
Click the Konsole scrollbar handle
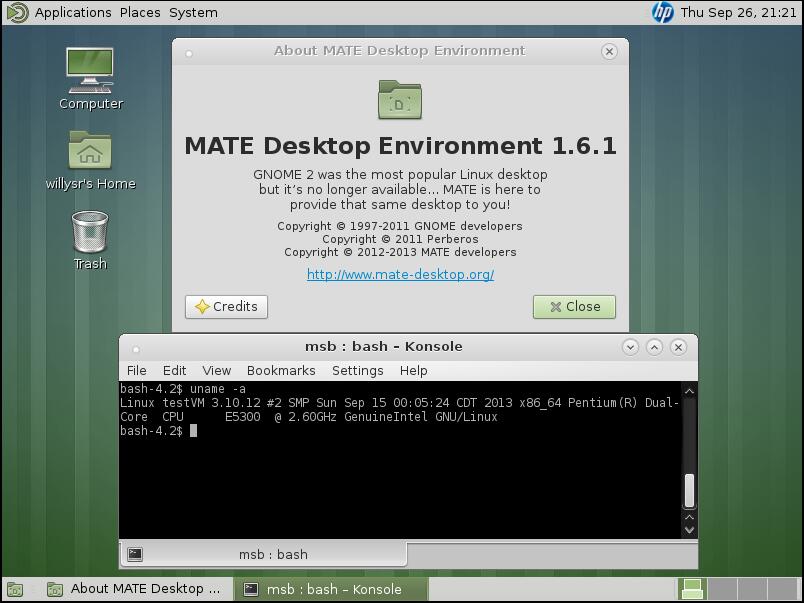point(690,490)
